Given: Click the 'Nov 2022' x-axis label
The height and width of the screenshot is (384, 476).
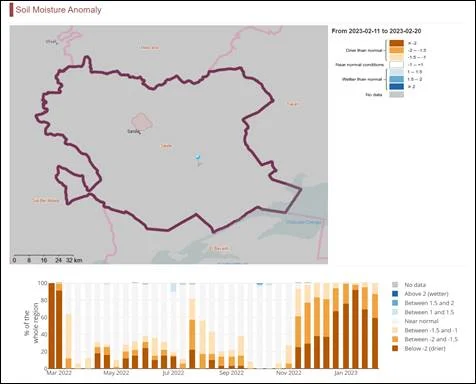Looking at the screenshot, I should [288, 373].
